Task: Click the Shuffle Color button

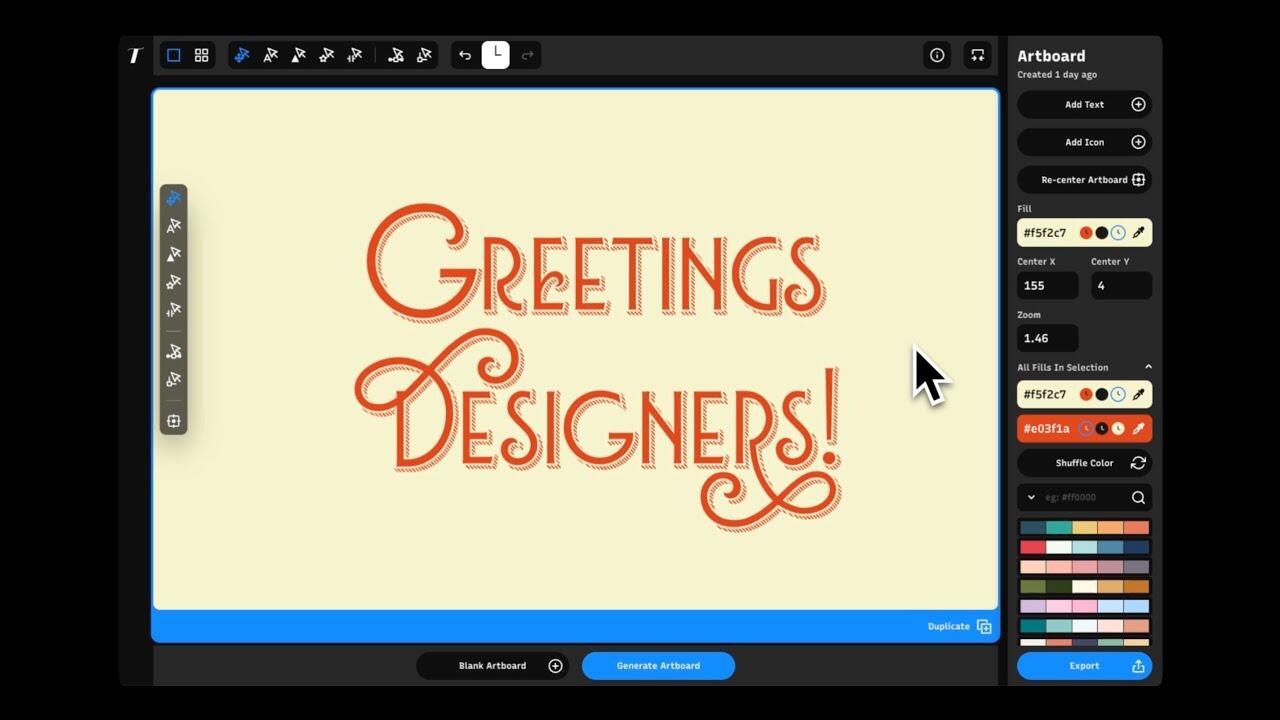Action: [1085, 463]
